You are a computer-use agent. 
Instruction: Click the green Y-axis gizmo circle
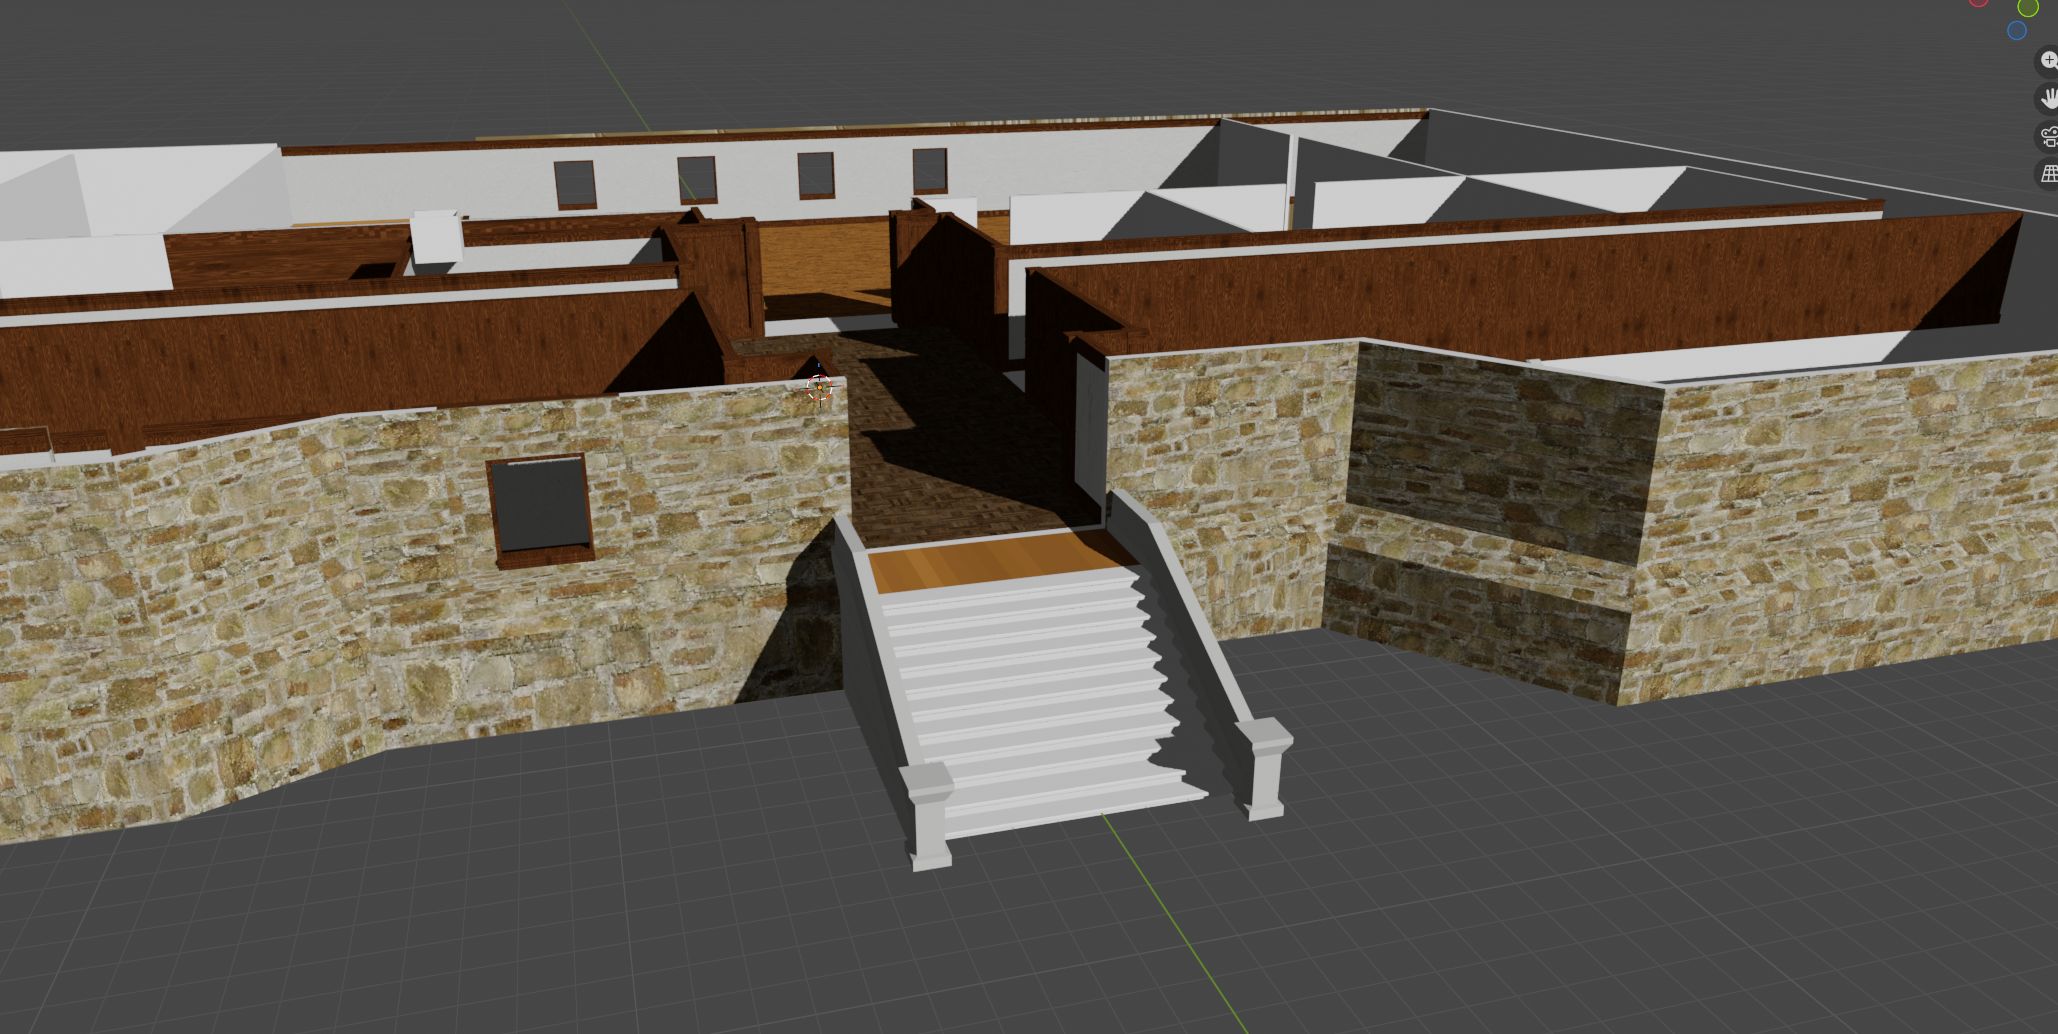click(x=2028, y=8)
